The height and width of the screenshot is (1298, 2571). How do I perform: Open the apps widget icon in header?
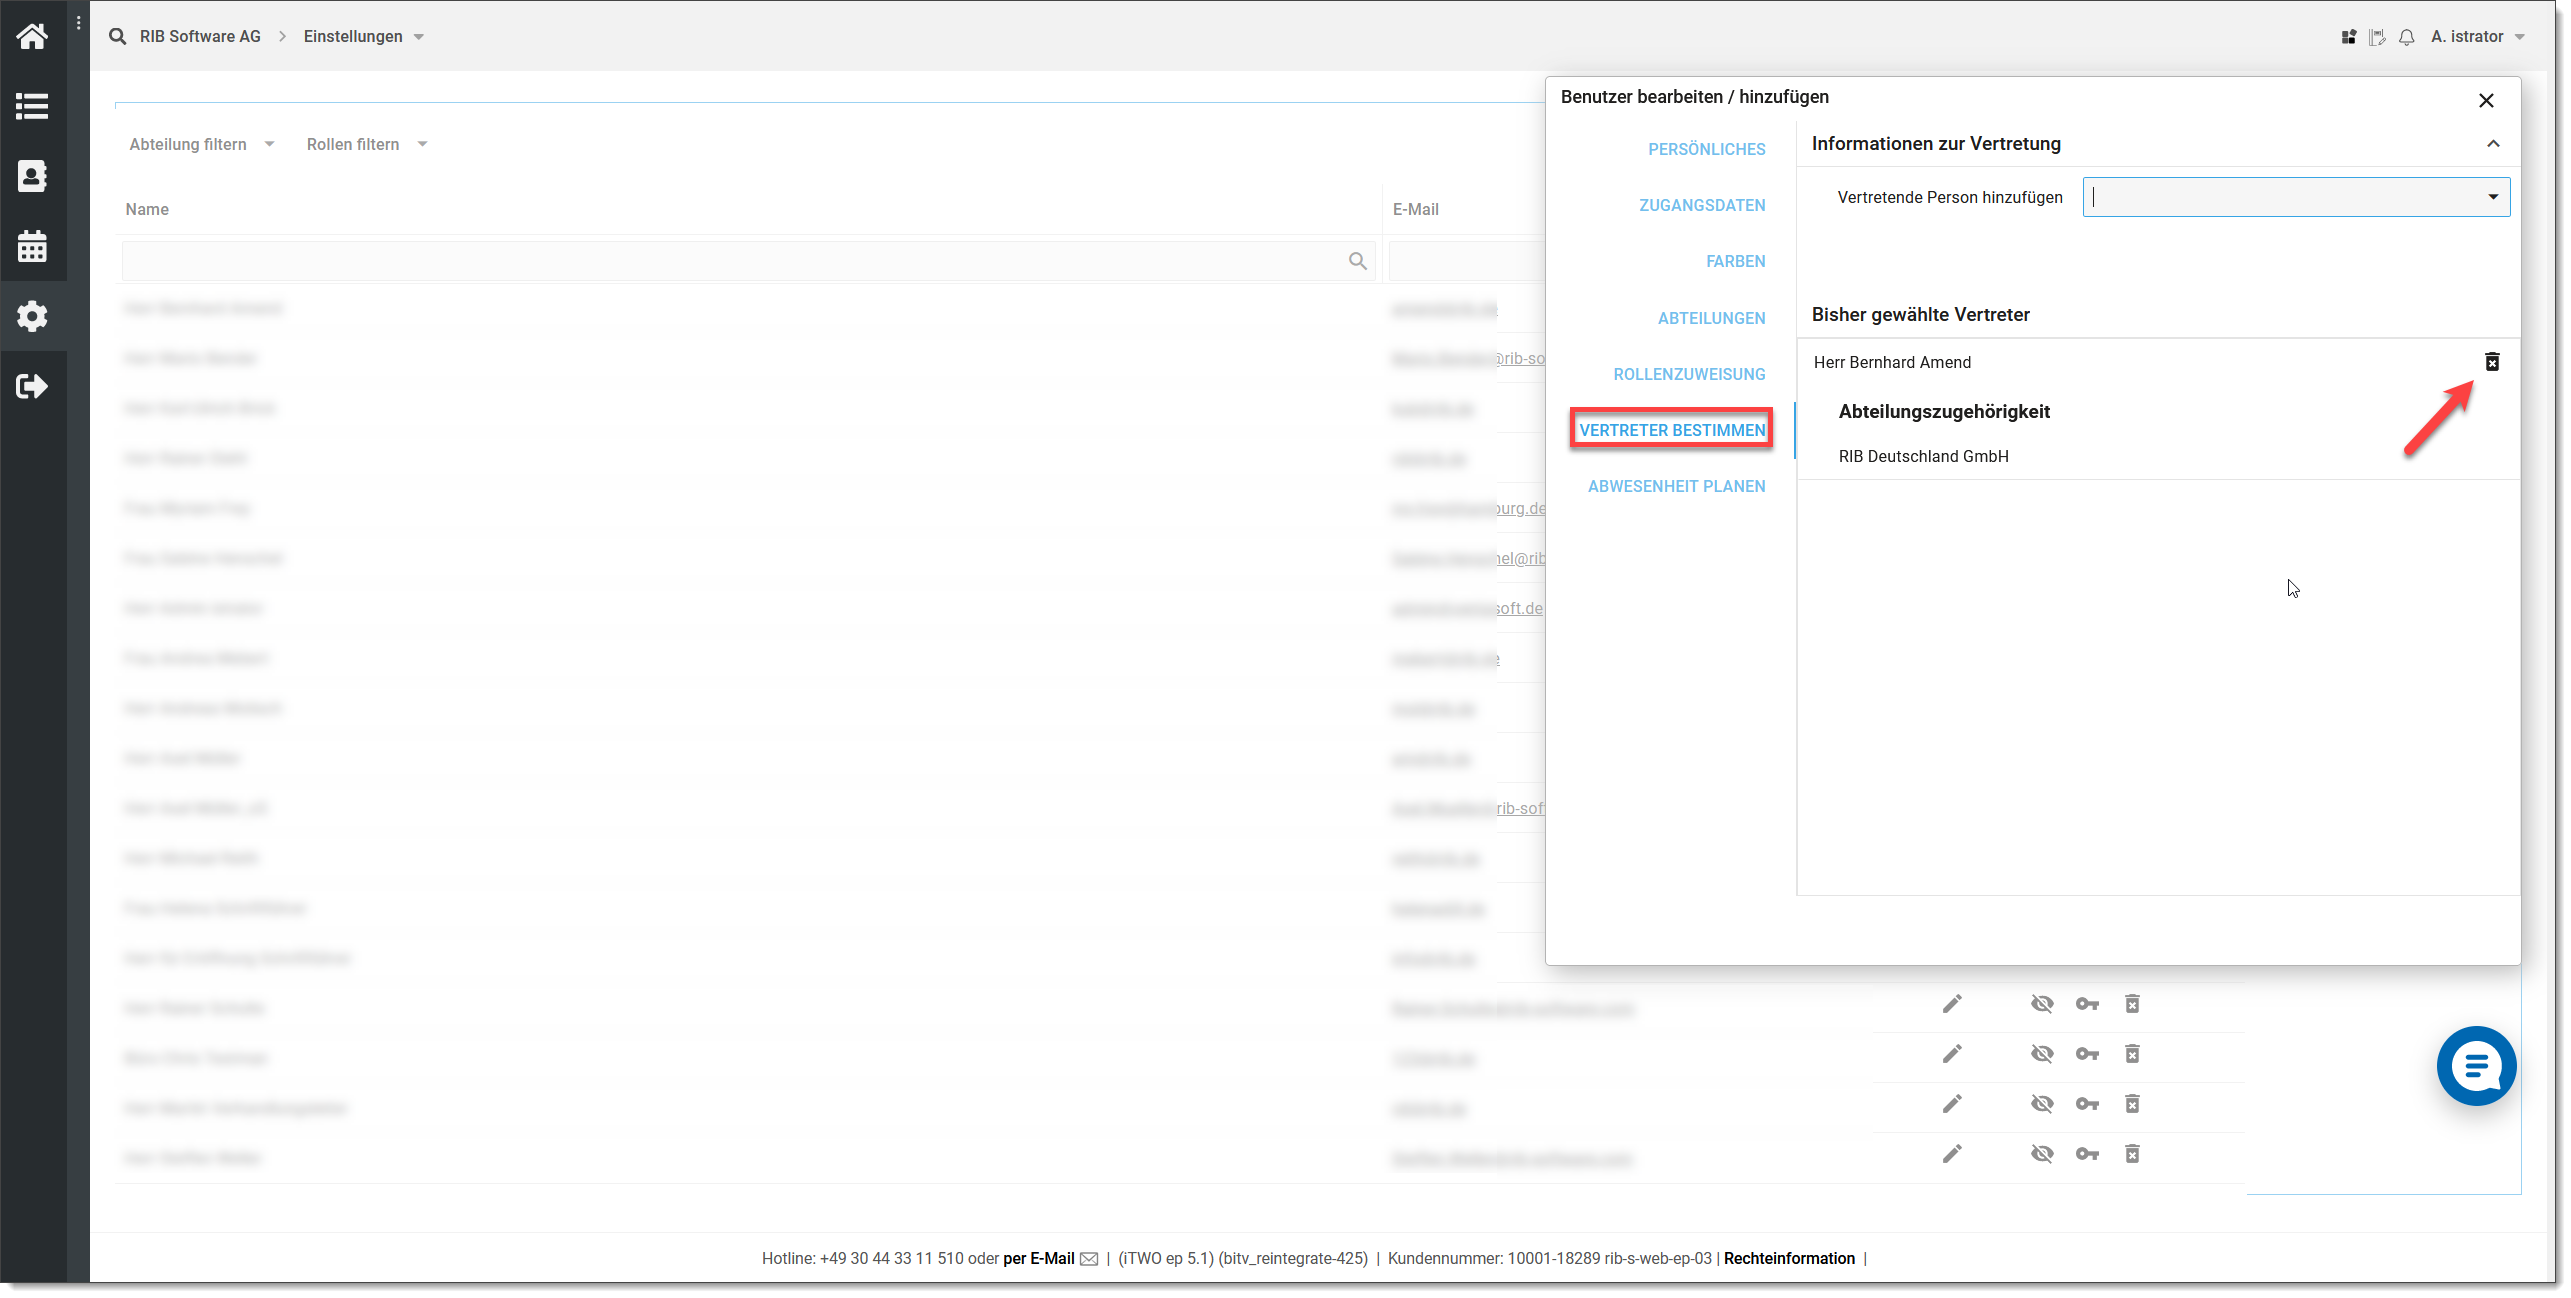point(2349,37)
